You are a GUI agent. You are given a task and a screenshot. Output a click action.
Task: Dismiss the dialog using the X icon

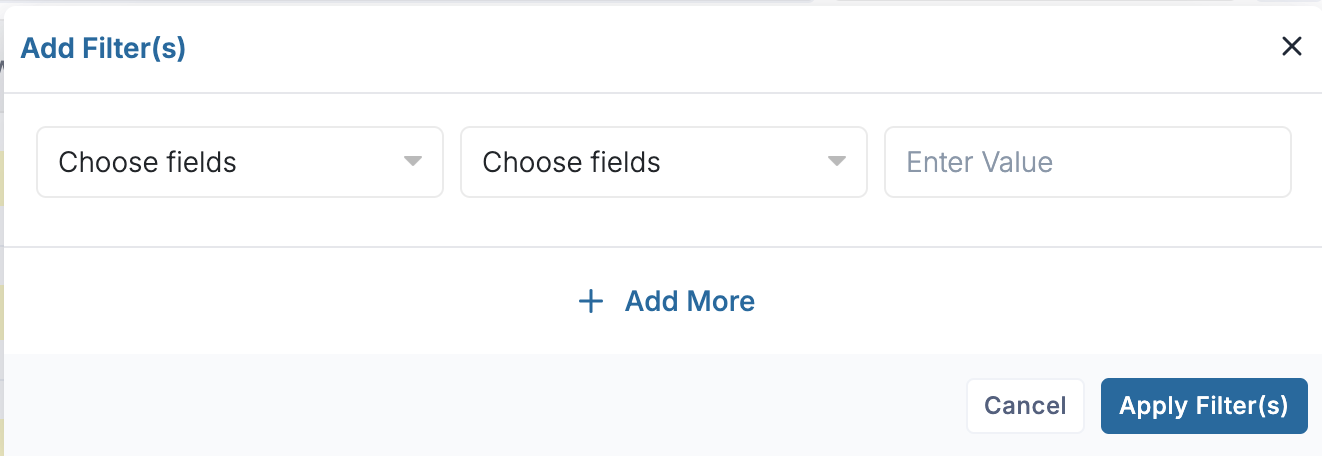point(1292,46)
